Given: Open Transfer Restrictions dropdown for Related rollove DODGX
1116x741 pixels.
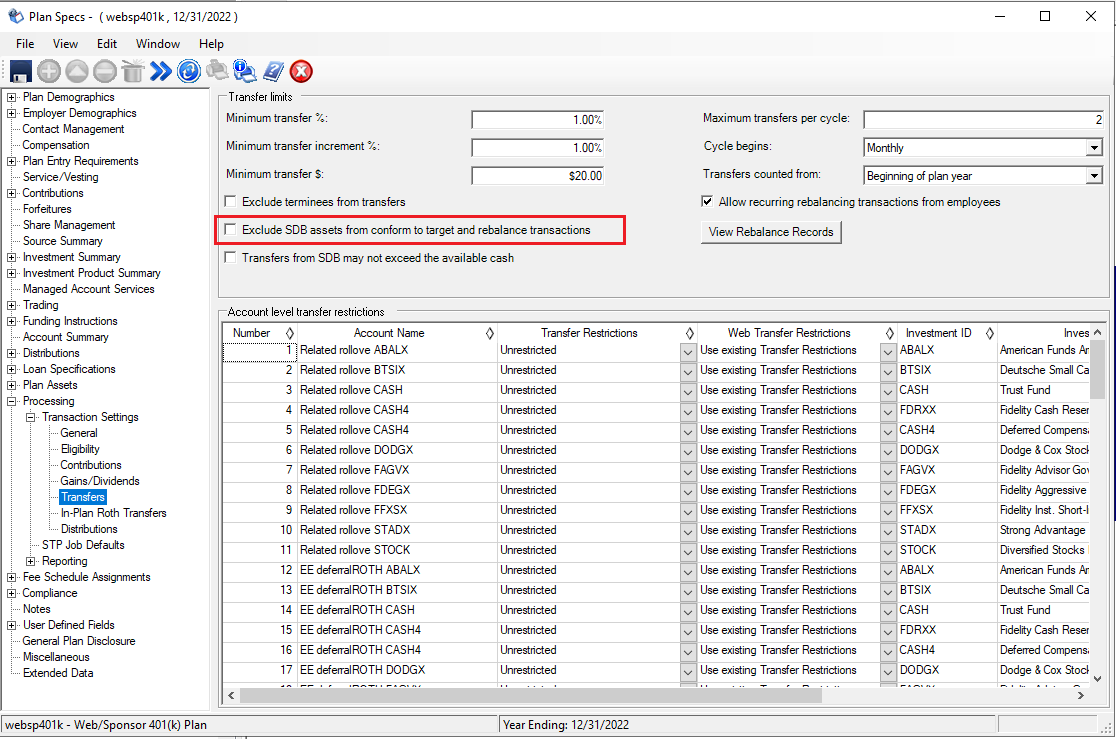Looking at the screenshot, I should [x=688, y=451].
